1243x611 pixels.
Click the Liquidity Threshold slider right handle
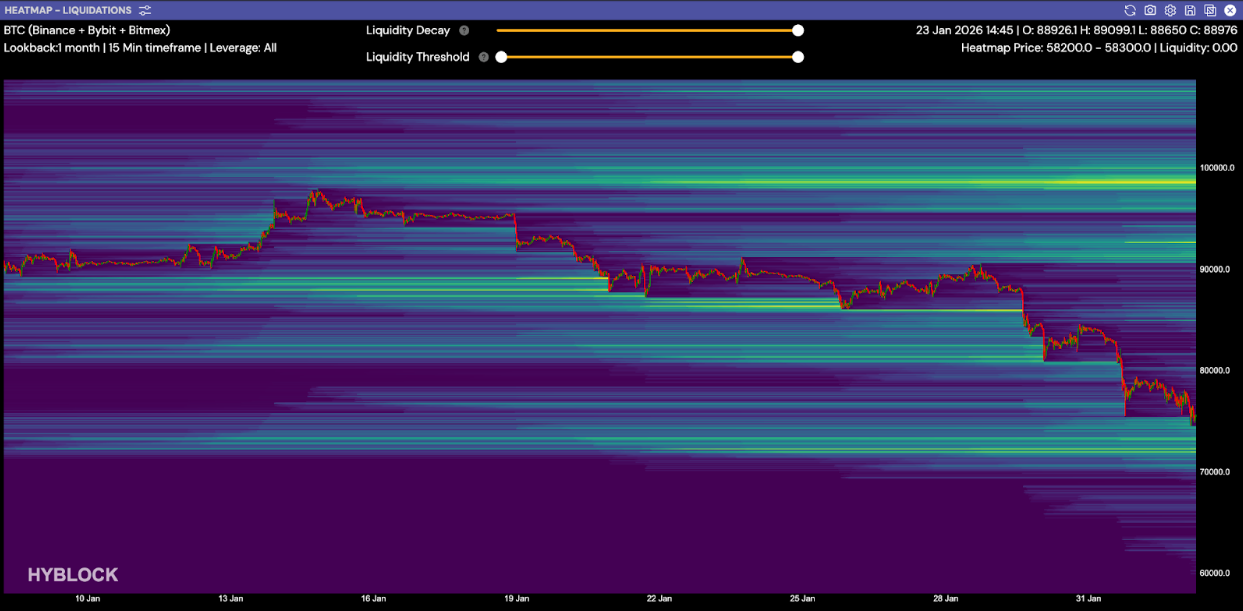798,57
